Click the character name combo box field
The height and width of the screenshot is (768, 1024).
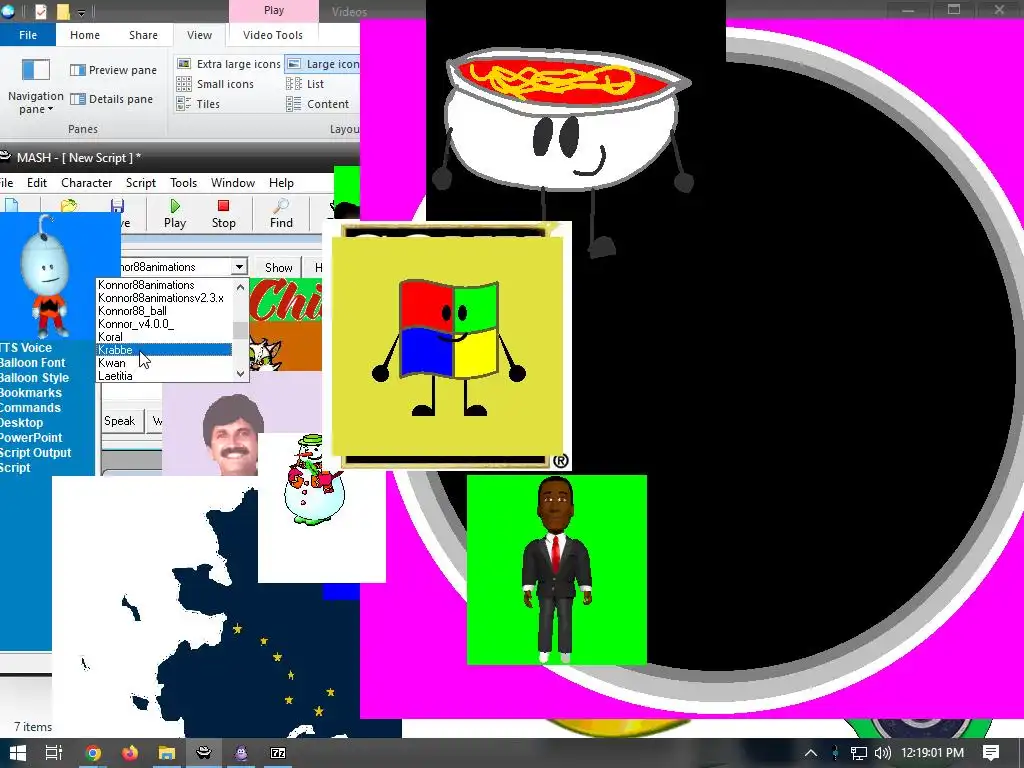[176, 267]
